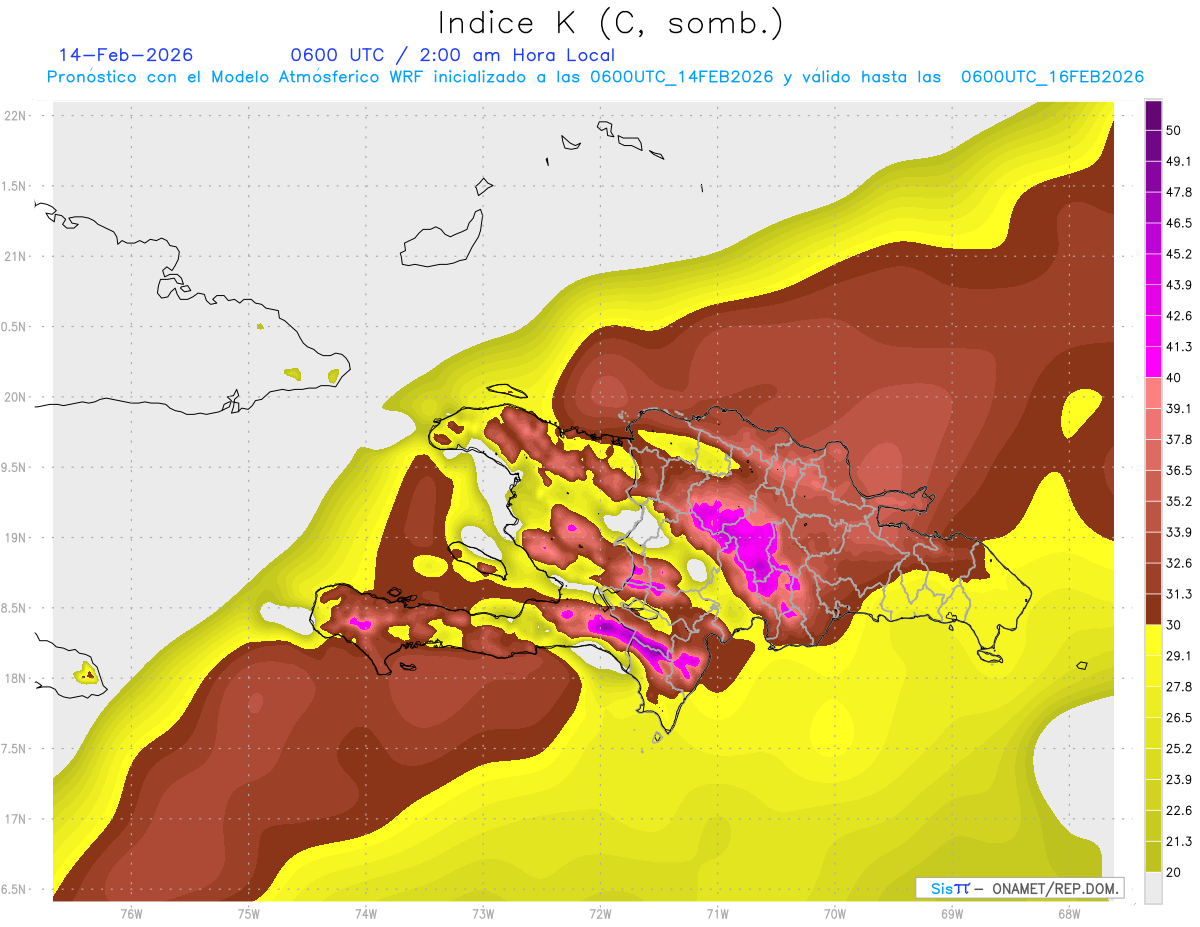Click the longitude label "75W"

pyautogui.click(x=249, y=914)
